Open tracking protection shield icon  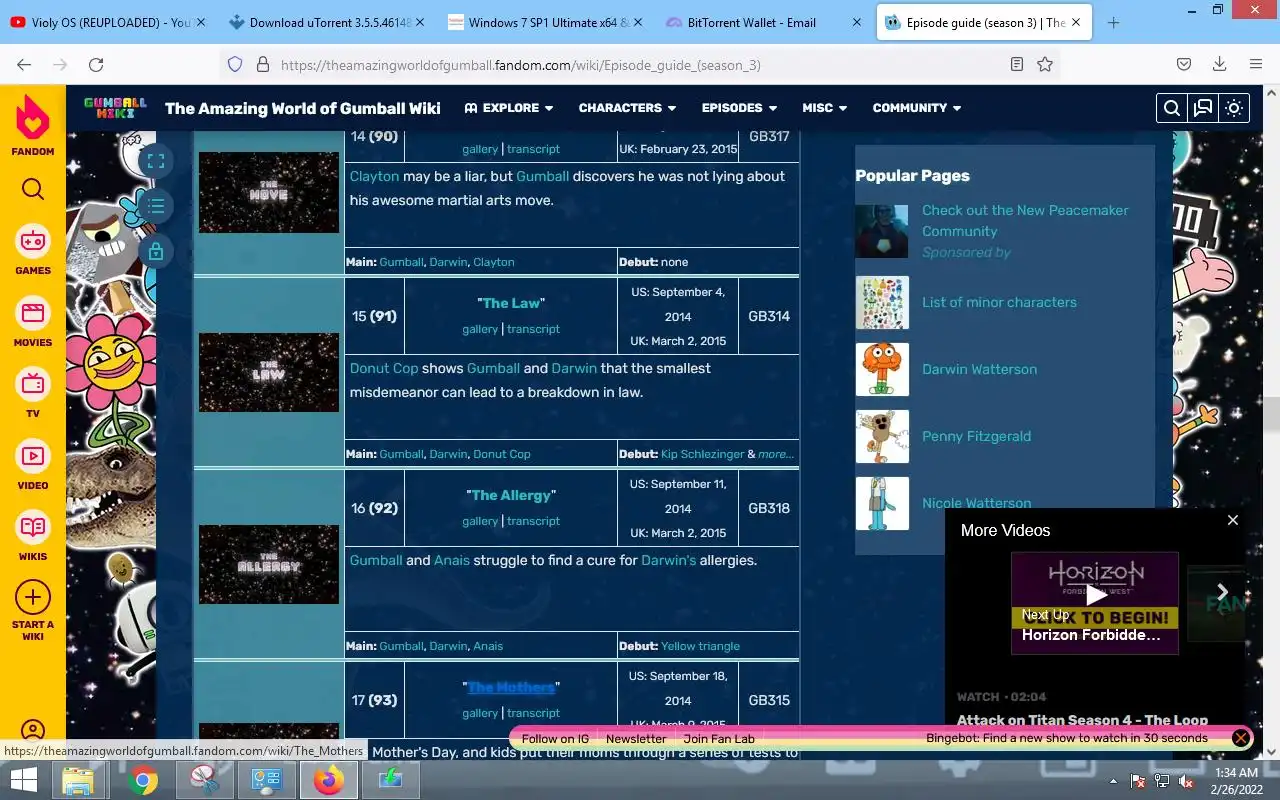(235, 64)
